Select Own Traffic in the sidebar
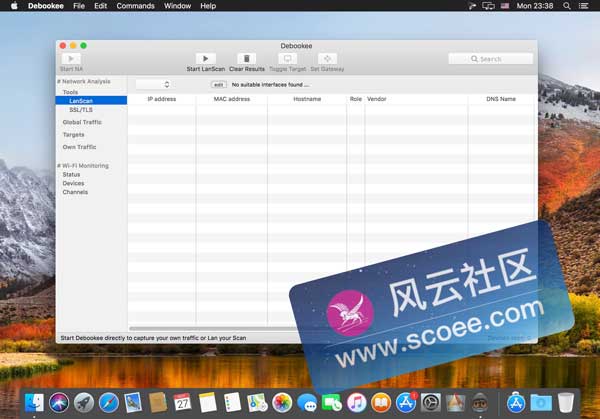600x419 pixels. tap(79, 147)
